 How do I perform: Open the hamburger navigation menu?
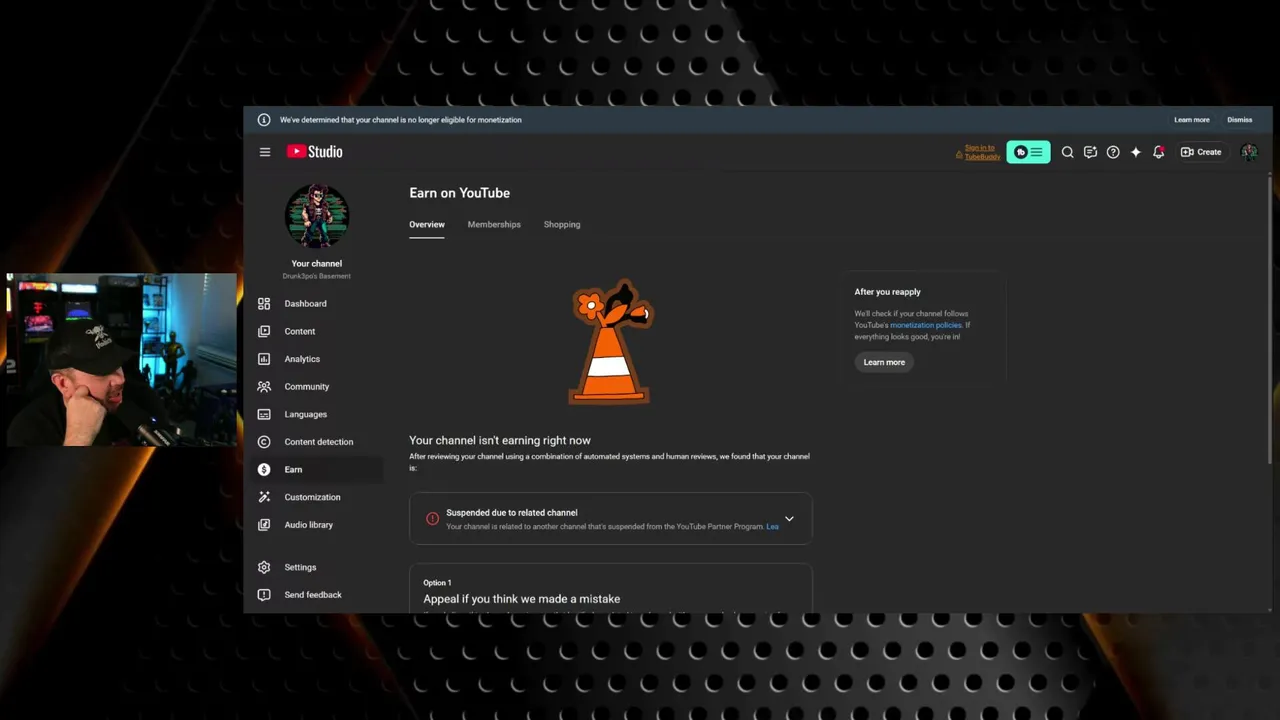click(x=265, y=152)
